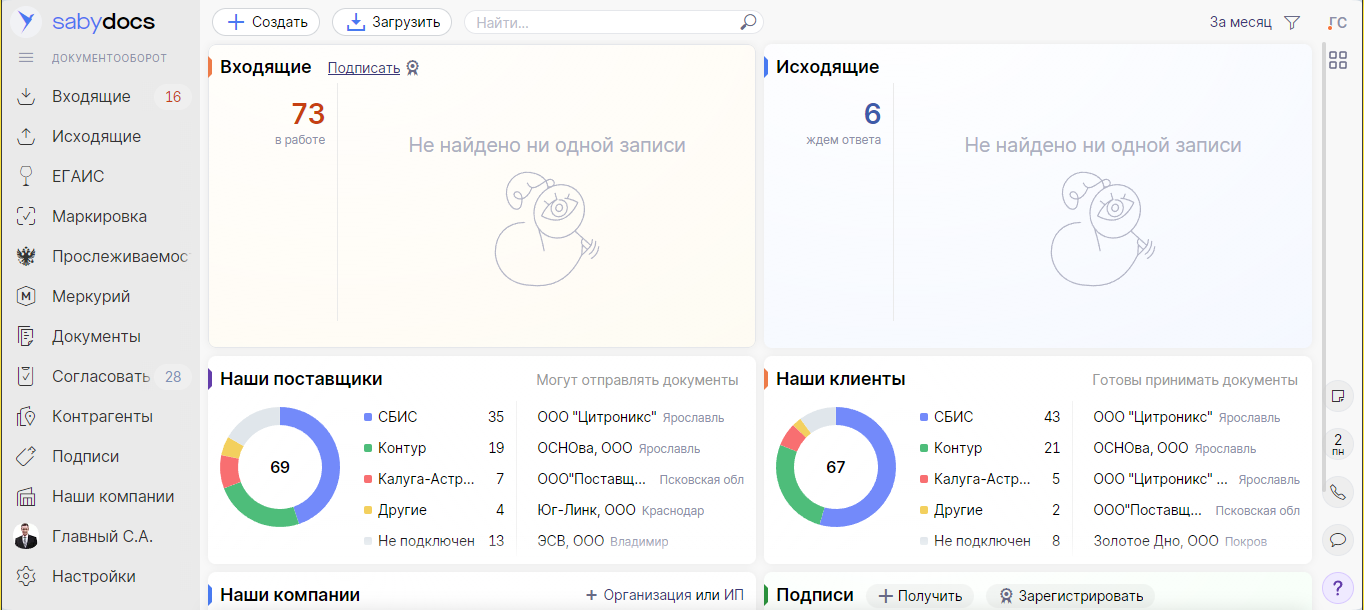Click the 6 ждем ответа counter
The image size is (1364, 610).
tap(845, 123)
